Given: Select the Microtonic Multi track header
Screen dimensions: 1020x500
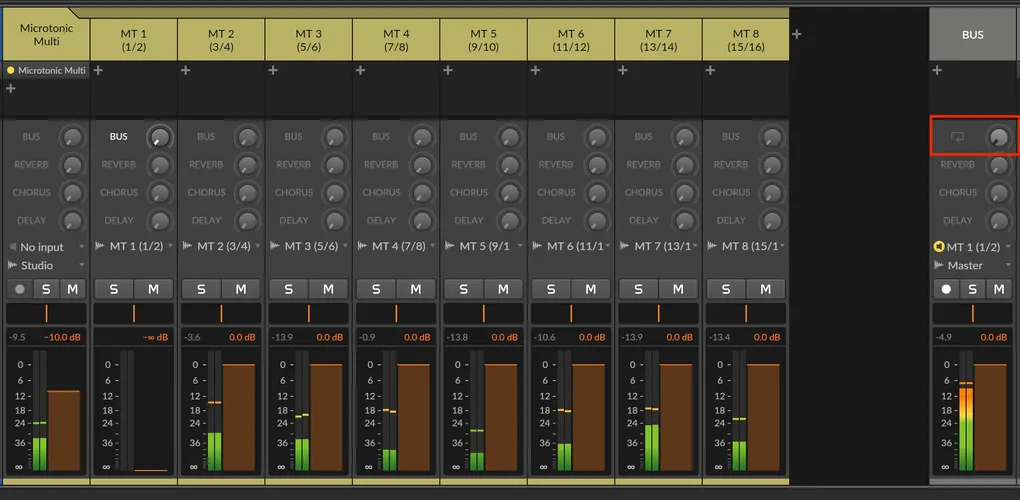Looking at the screenshot, I should [x=46, y=34].
